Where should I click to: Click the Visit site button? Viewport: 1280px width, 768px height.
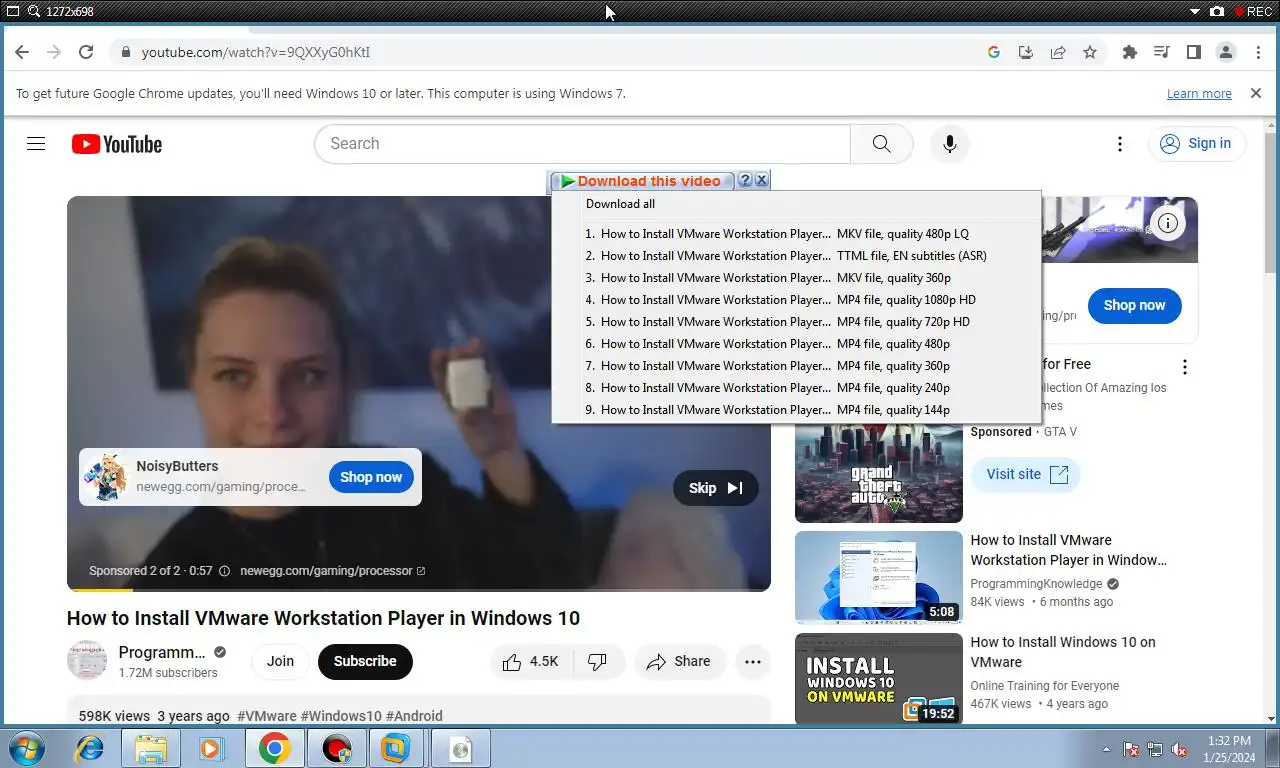click(x=1026, y=474)
